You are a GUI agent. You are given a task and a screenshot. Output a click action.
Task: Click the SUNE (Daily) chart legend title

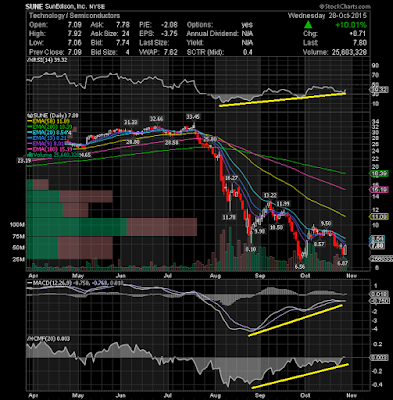[53, 115]
